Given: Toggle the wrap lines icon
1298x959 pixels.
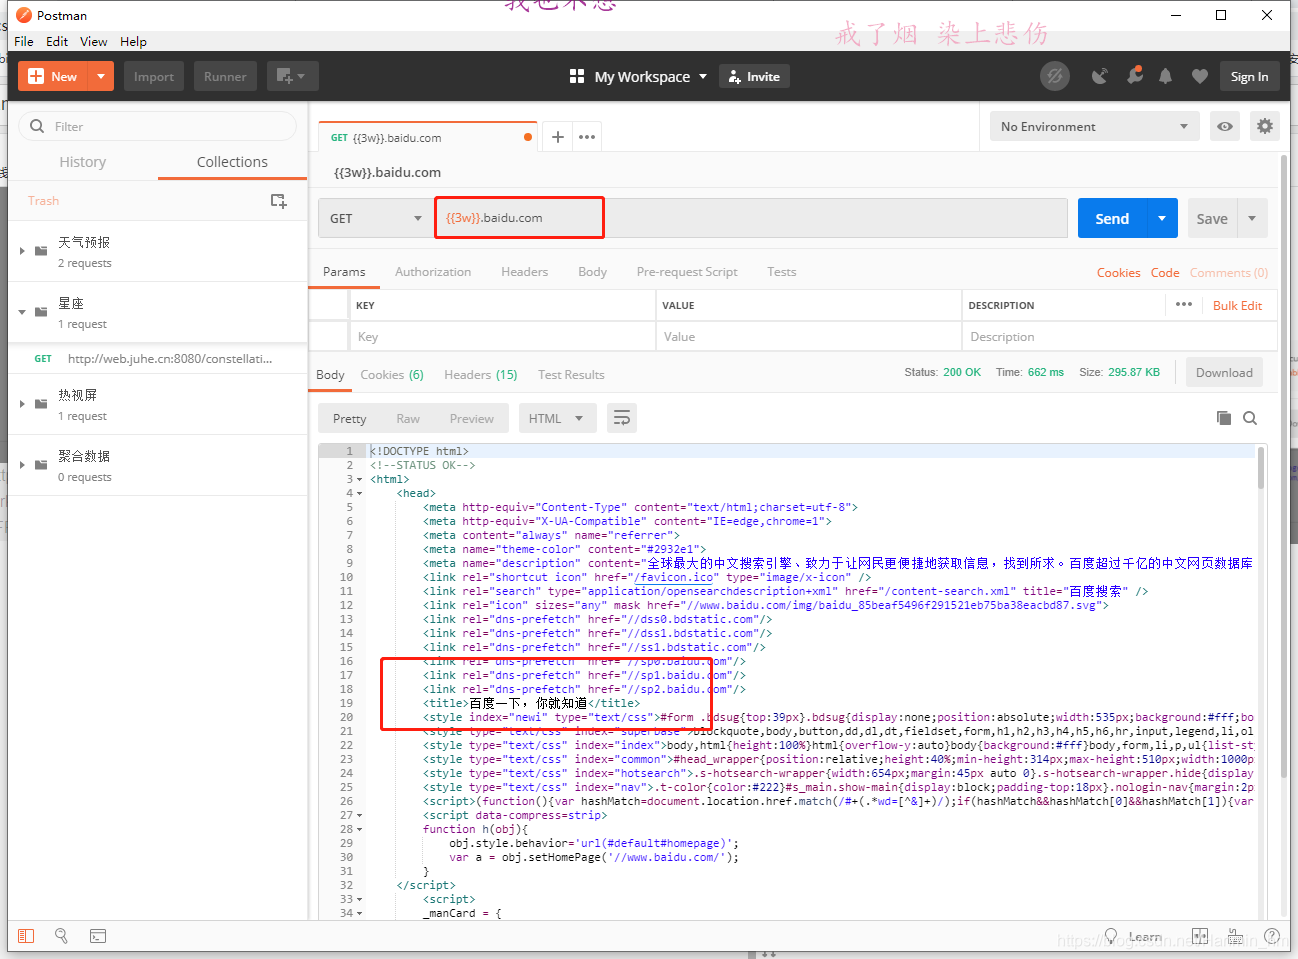Looking at the screenshot, I should click(x=622, y=418).
